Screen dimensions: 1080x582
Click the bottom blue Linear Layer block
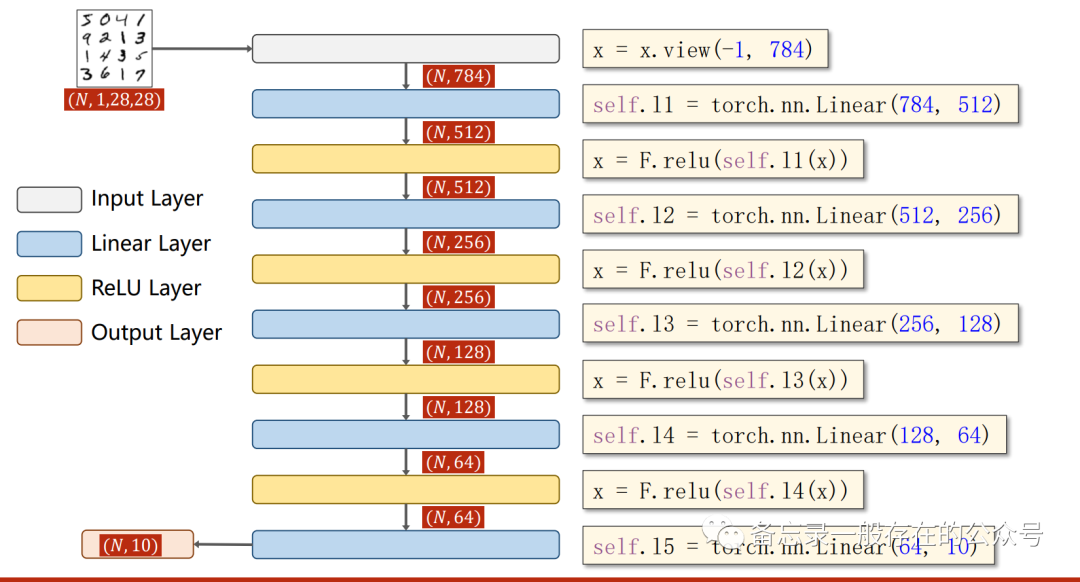point(405,544)
